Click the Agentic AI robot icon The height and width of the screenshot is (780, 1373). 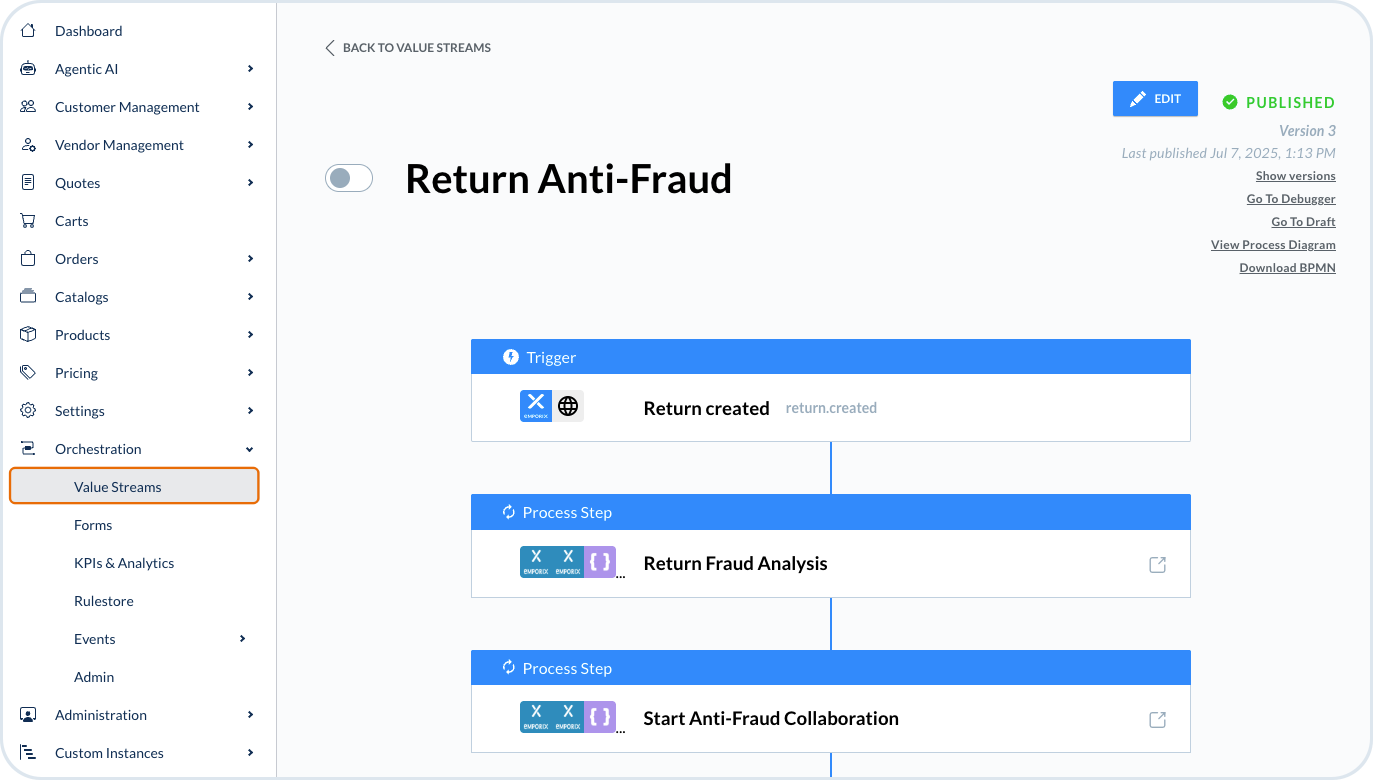pyautogui.click(x=28, y=69)
